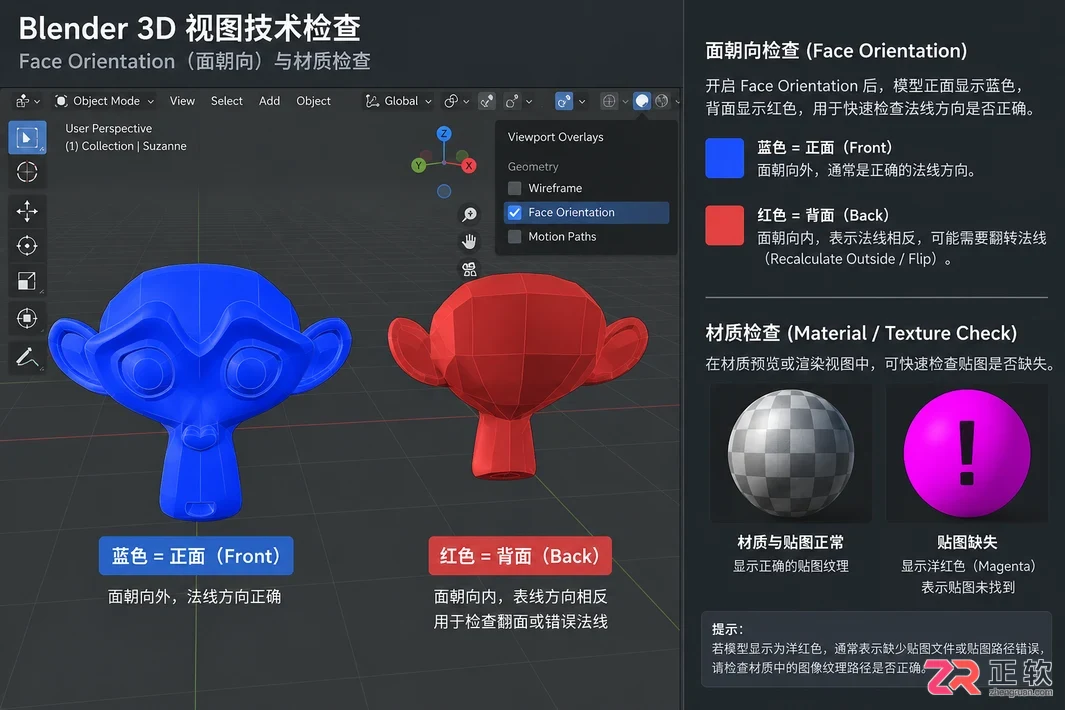Open the proportional editing falloff dropdown
Screen dimensions: 1065x710
(x=529, y=101)
